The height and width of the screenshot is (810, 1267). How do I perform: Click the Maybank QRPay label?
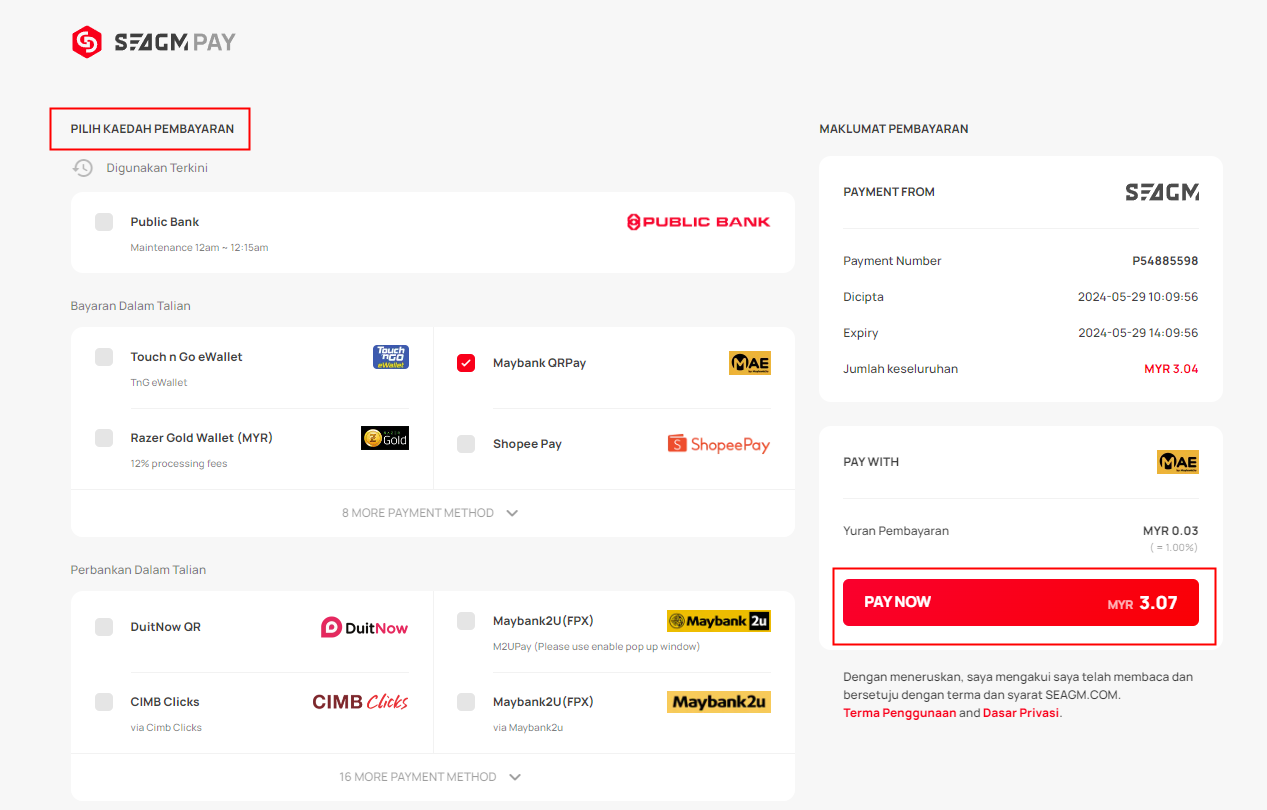click(539, 363)
